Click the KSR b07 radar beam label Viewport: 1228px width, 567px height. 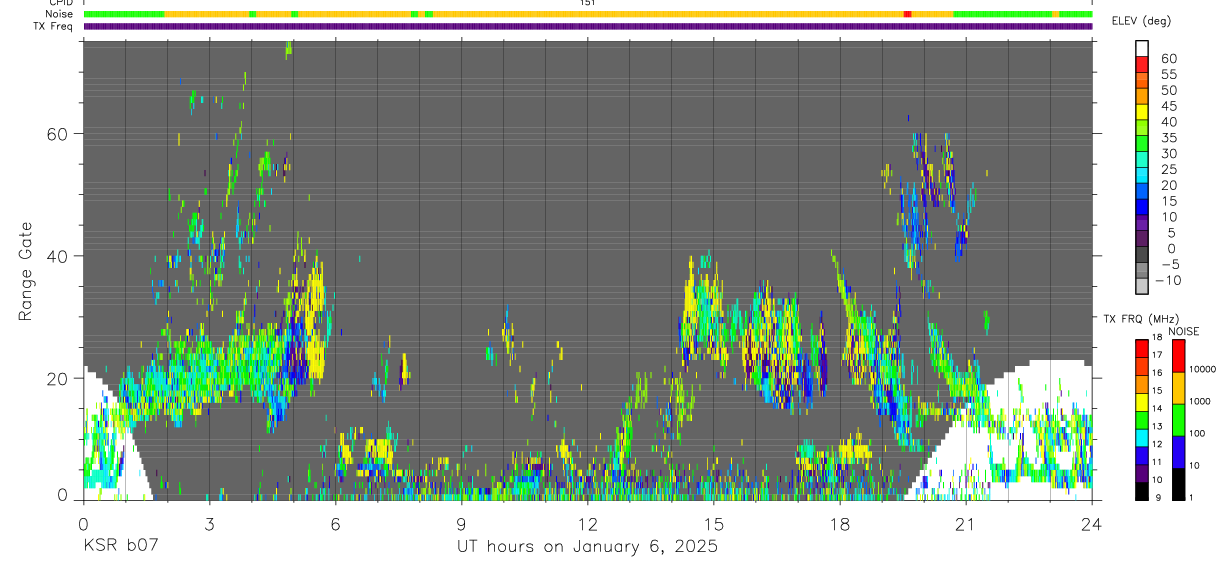[x=119, y=547]
